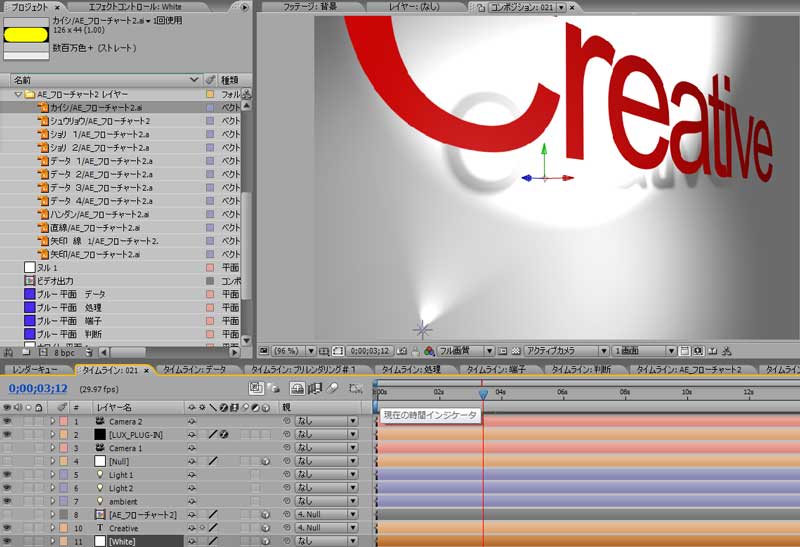Image resolution: width=800 pixels, height=547 pixels.
Task: Open the アクティブカメラ view dropdown
Action: tap(566, 351)
